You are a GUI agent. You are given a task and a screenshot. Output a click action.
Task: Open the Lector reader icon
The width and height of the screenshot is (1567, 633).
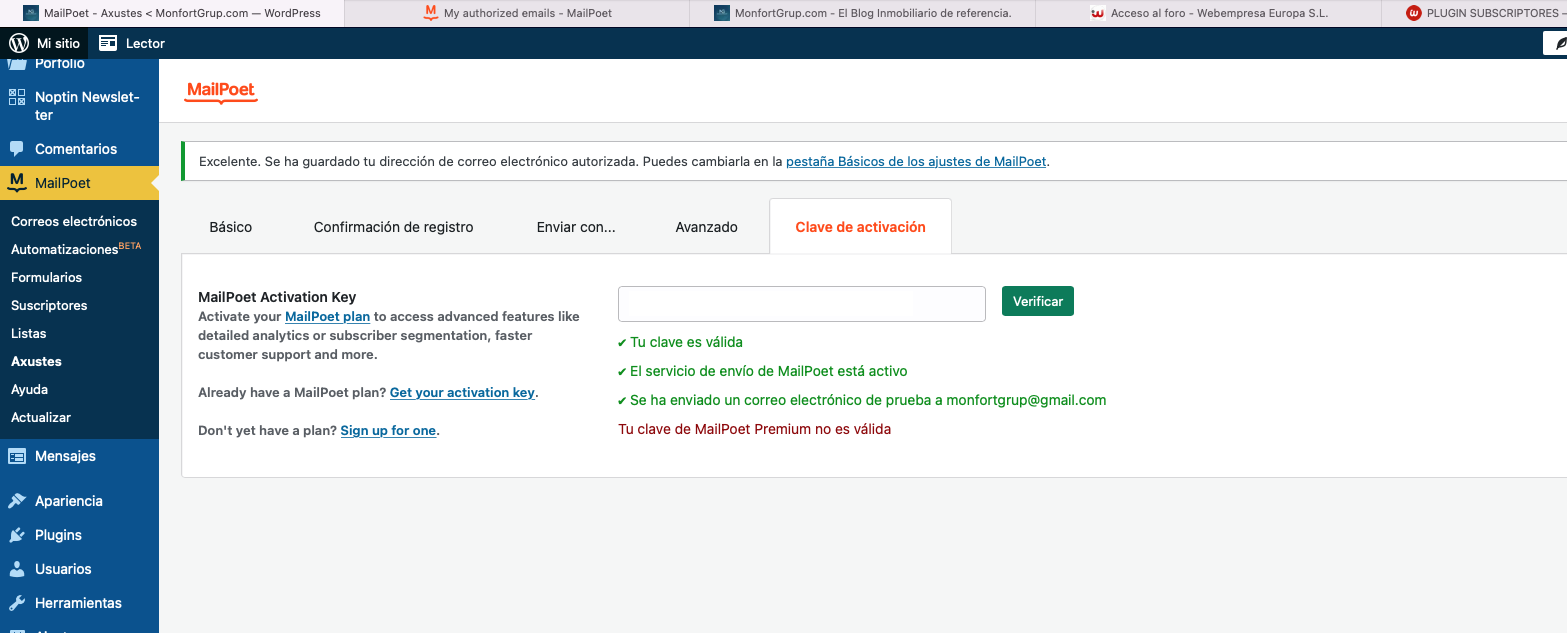click(x=108, y=43)
